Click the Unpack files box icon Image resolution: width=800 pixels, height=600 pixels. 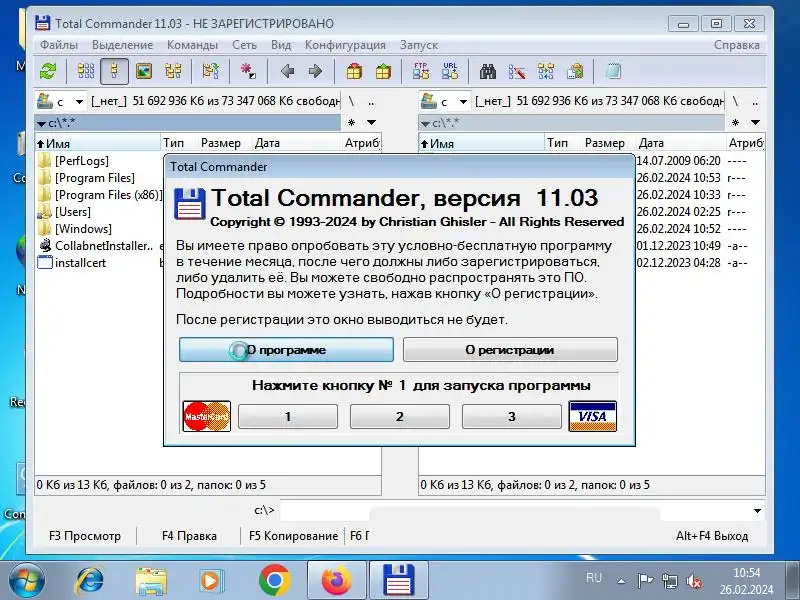[x=383, y=71]
